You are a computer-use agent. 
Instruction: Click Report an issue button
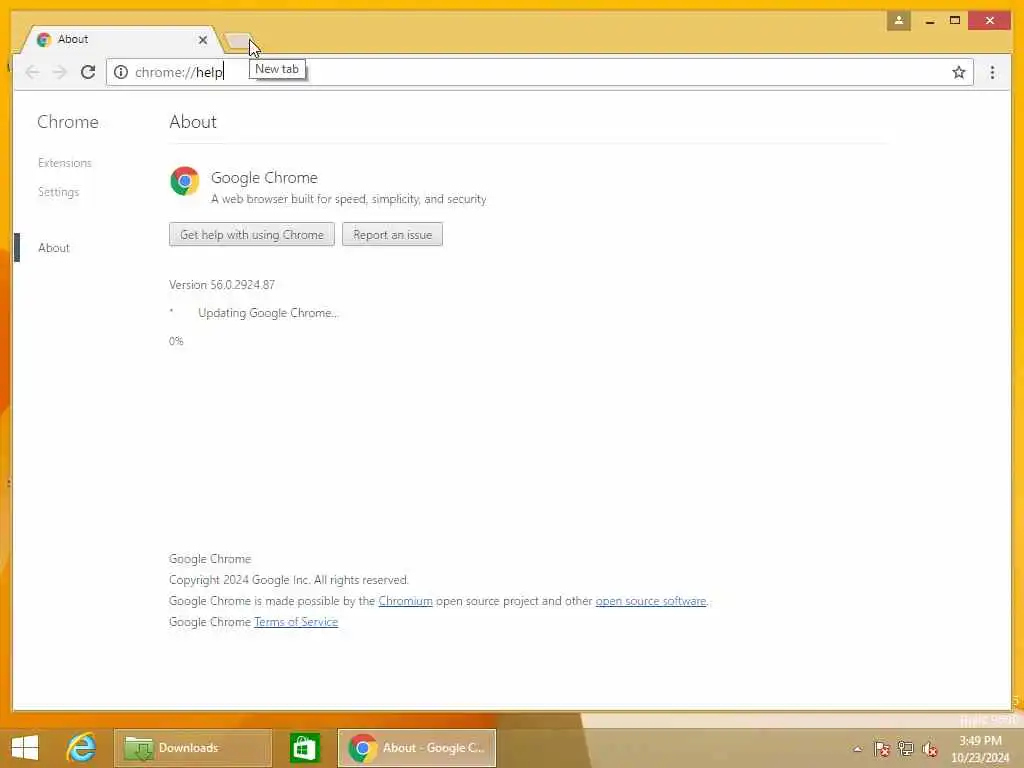click(x=392, y=234)
